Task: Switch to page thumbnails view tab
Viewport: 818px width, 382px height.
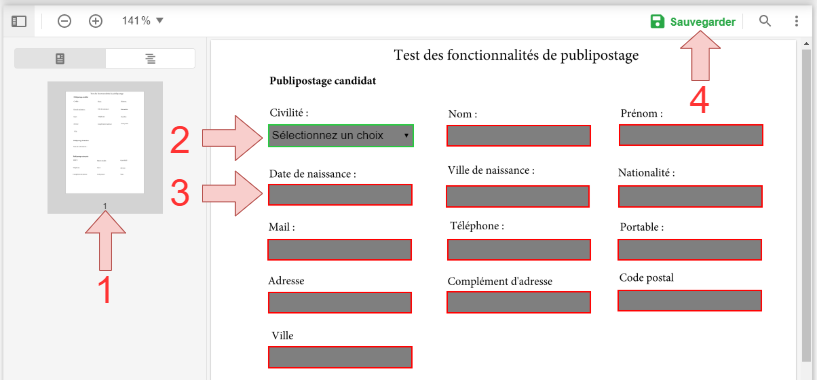Action: [60, 58]
